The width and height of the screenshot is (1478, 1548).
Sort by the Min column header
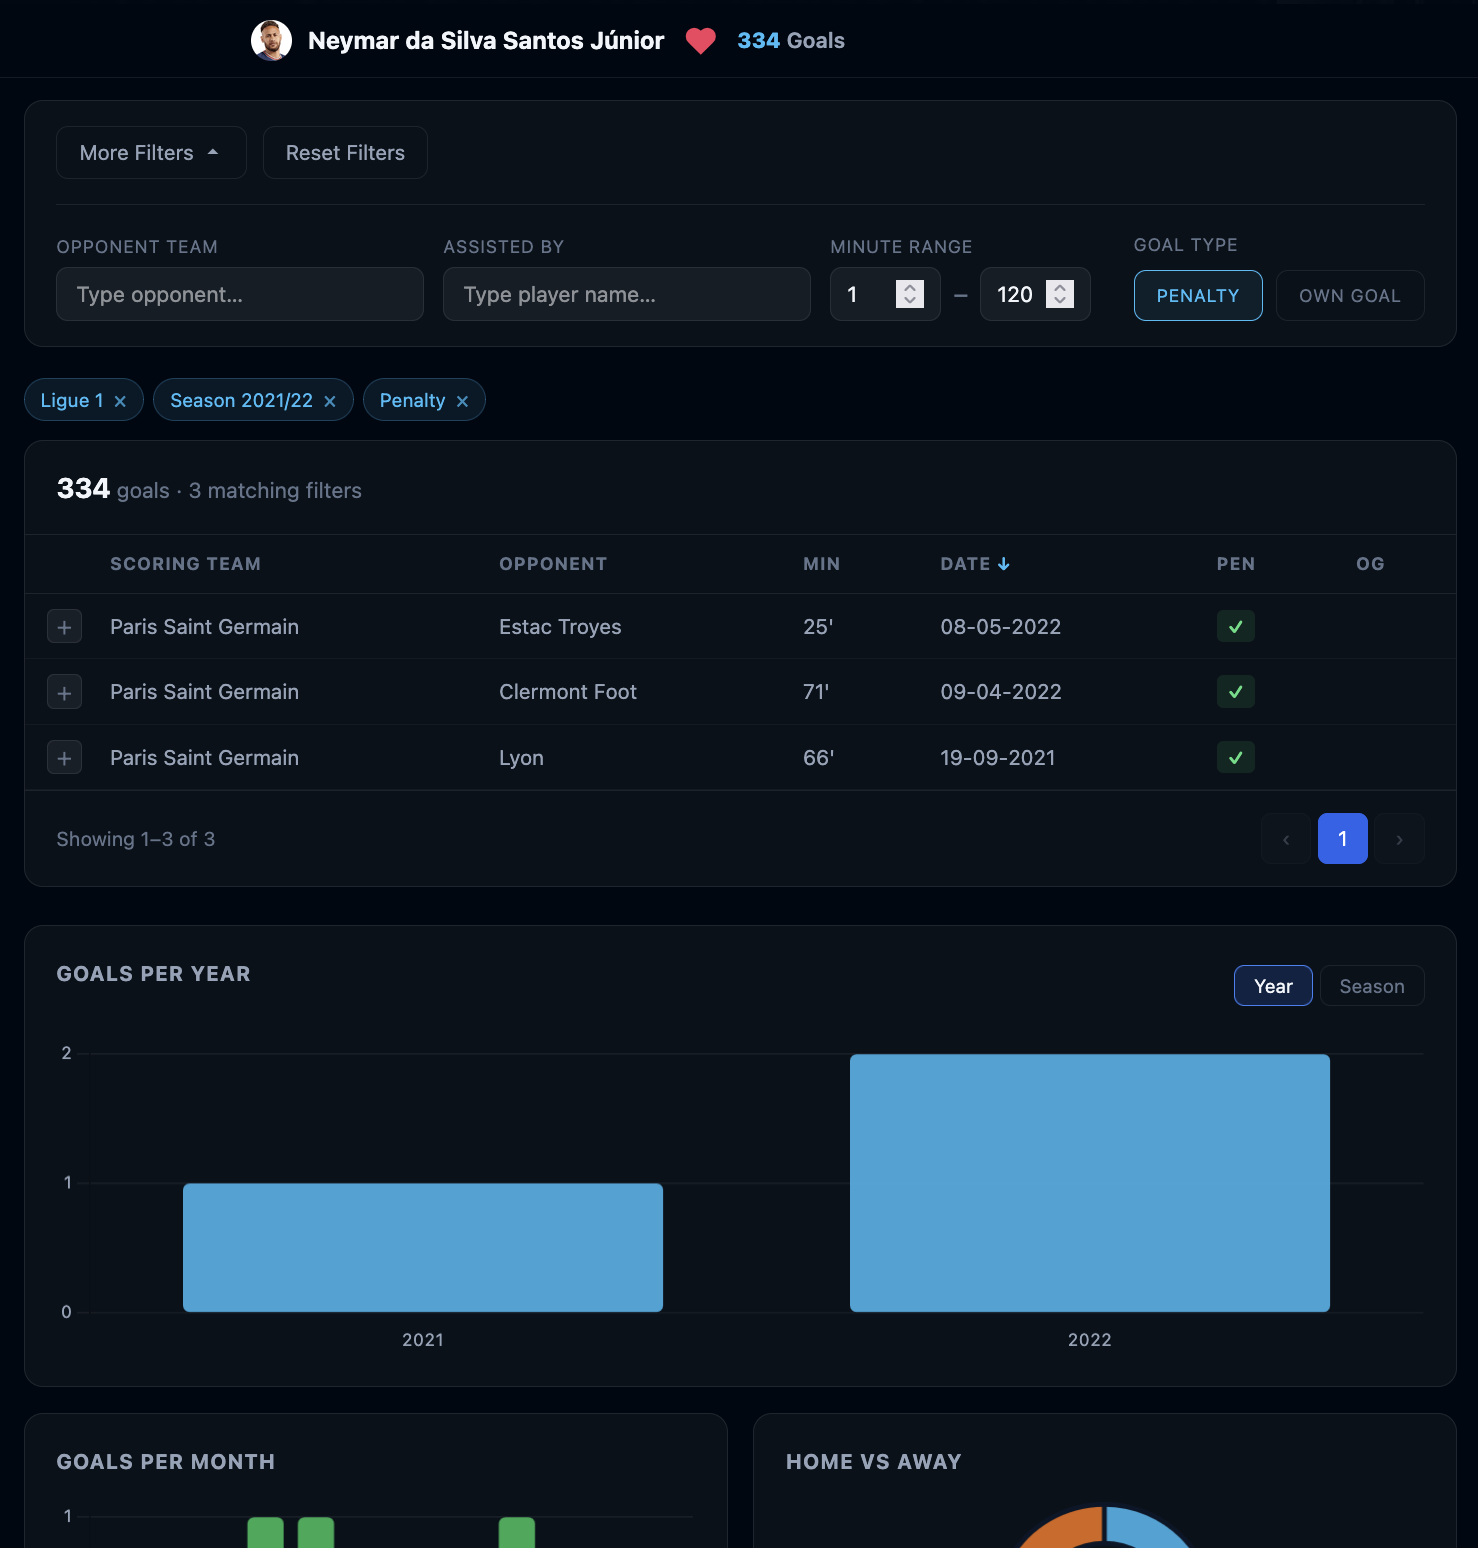tap(821, 564)
